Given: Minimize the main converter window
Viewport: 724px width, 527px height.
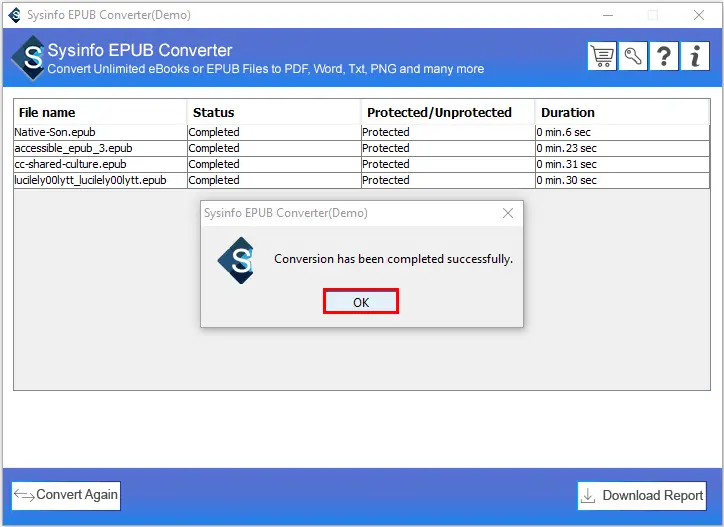Looking at the screenshot, I should (608, 15).
